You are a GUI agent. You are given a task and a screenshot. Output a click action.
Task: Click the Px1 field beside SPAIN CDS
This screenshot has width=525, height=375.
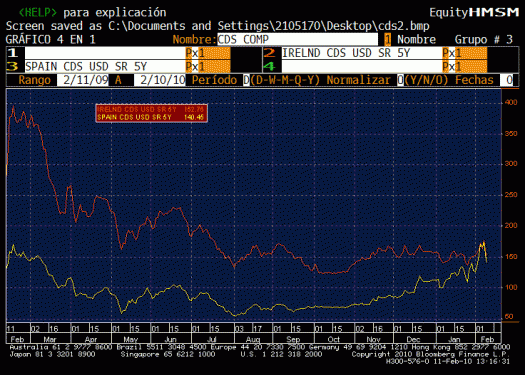coord(208,66)
